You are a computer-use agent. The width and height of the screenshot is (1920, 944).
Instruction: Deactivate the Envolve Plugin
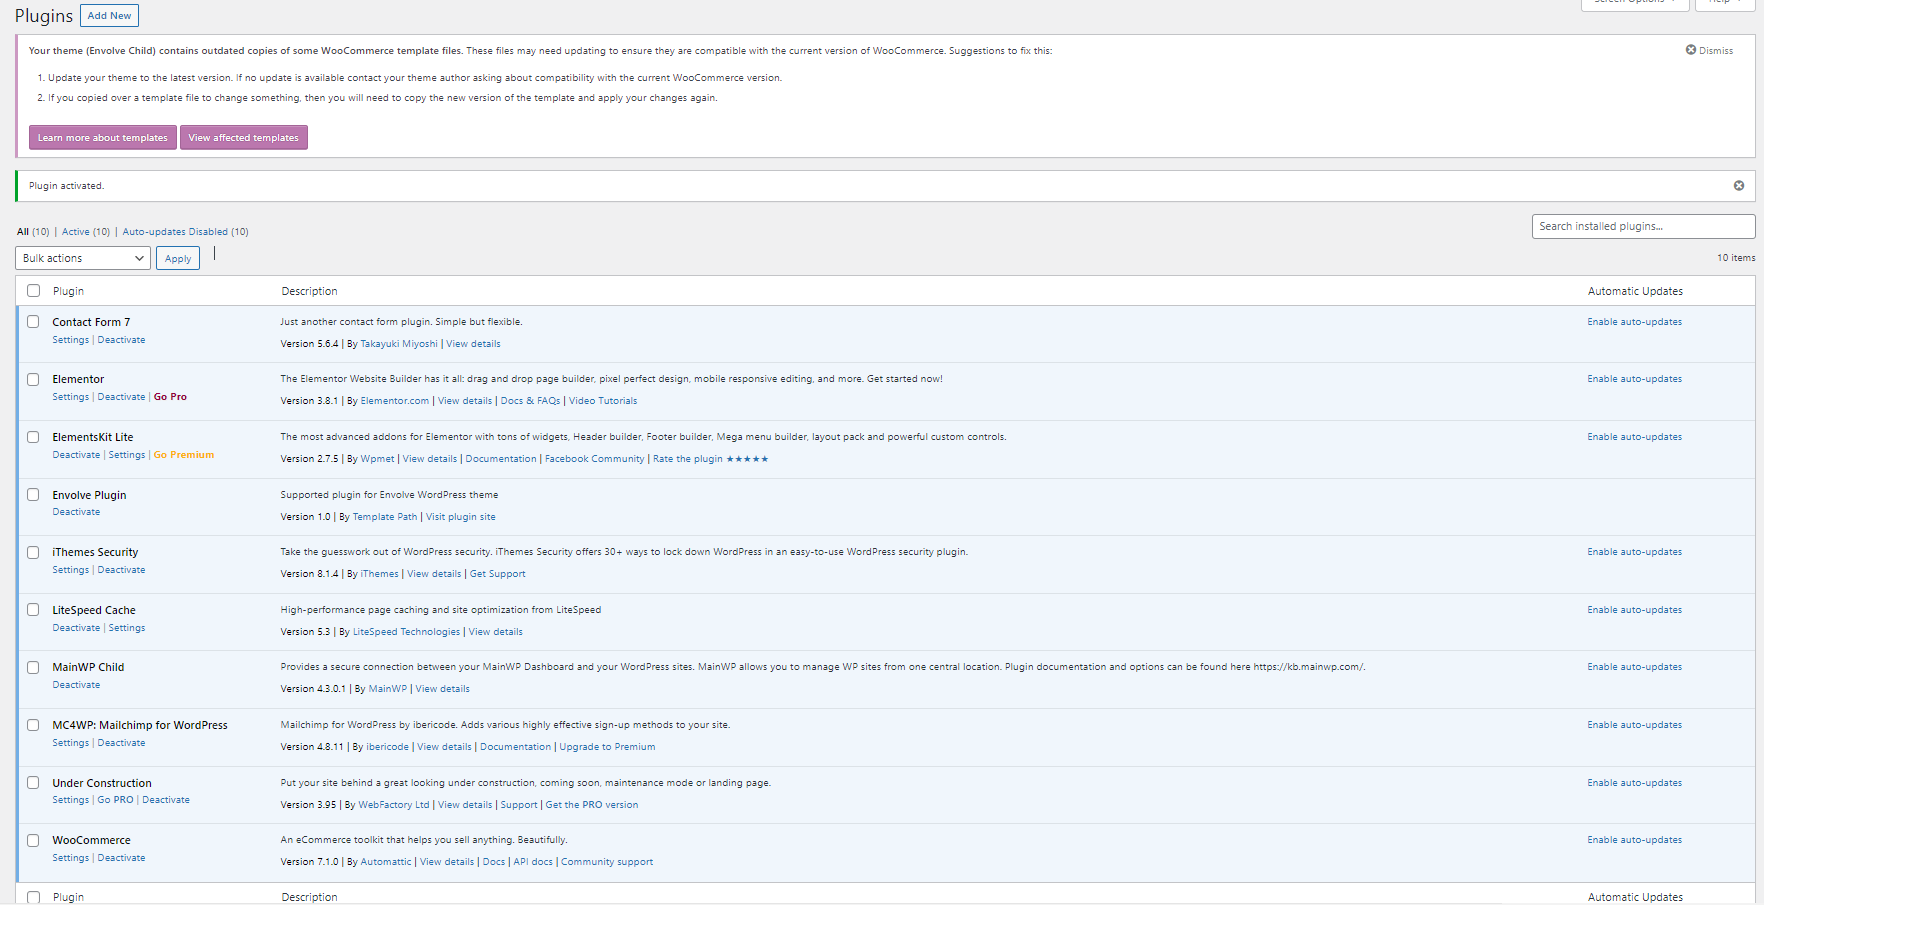click(x=76, y=512)
